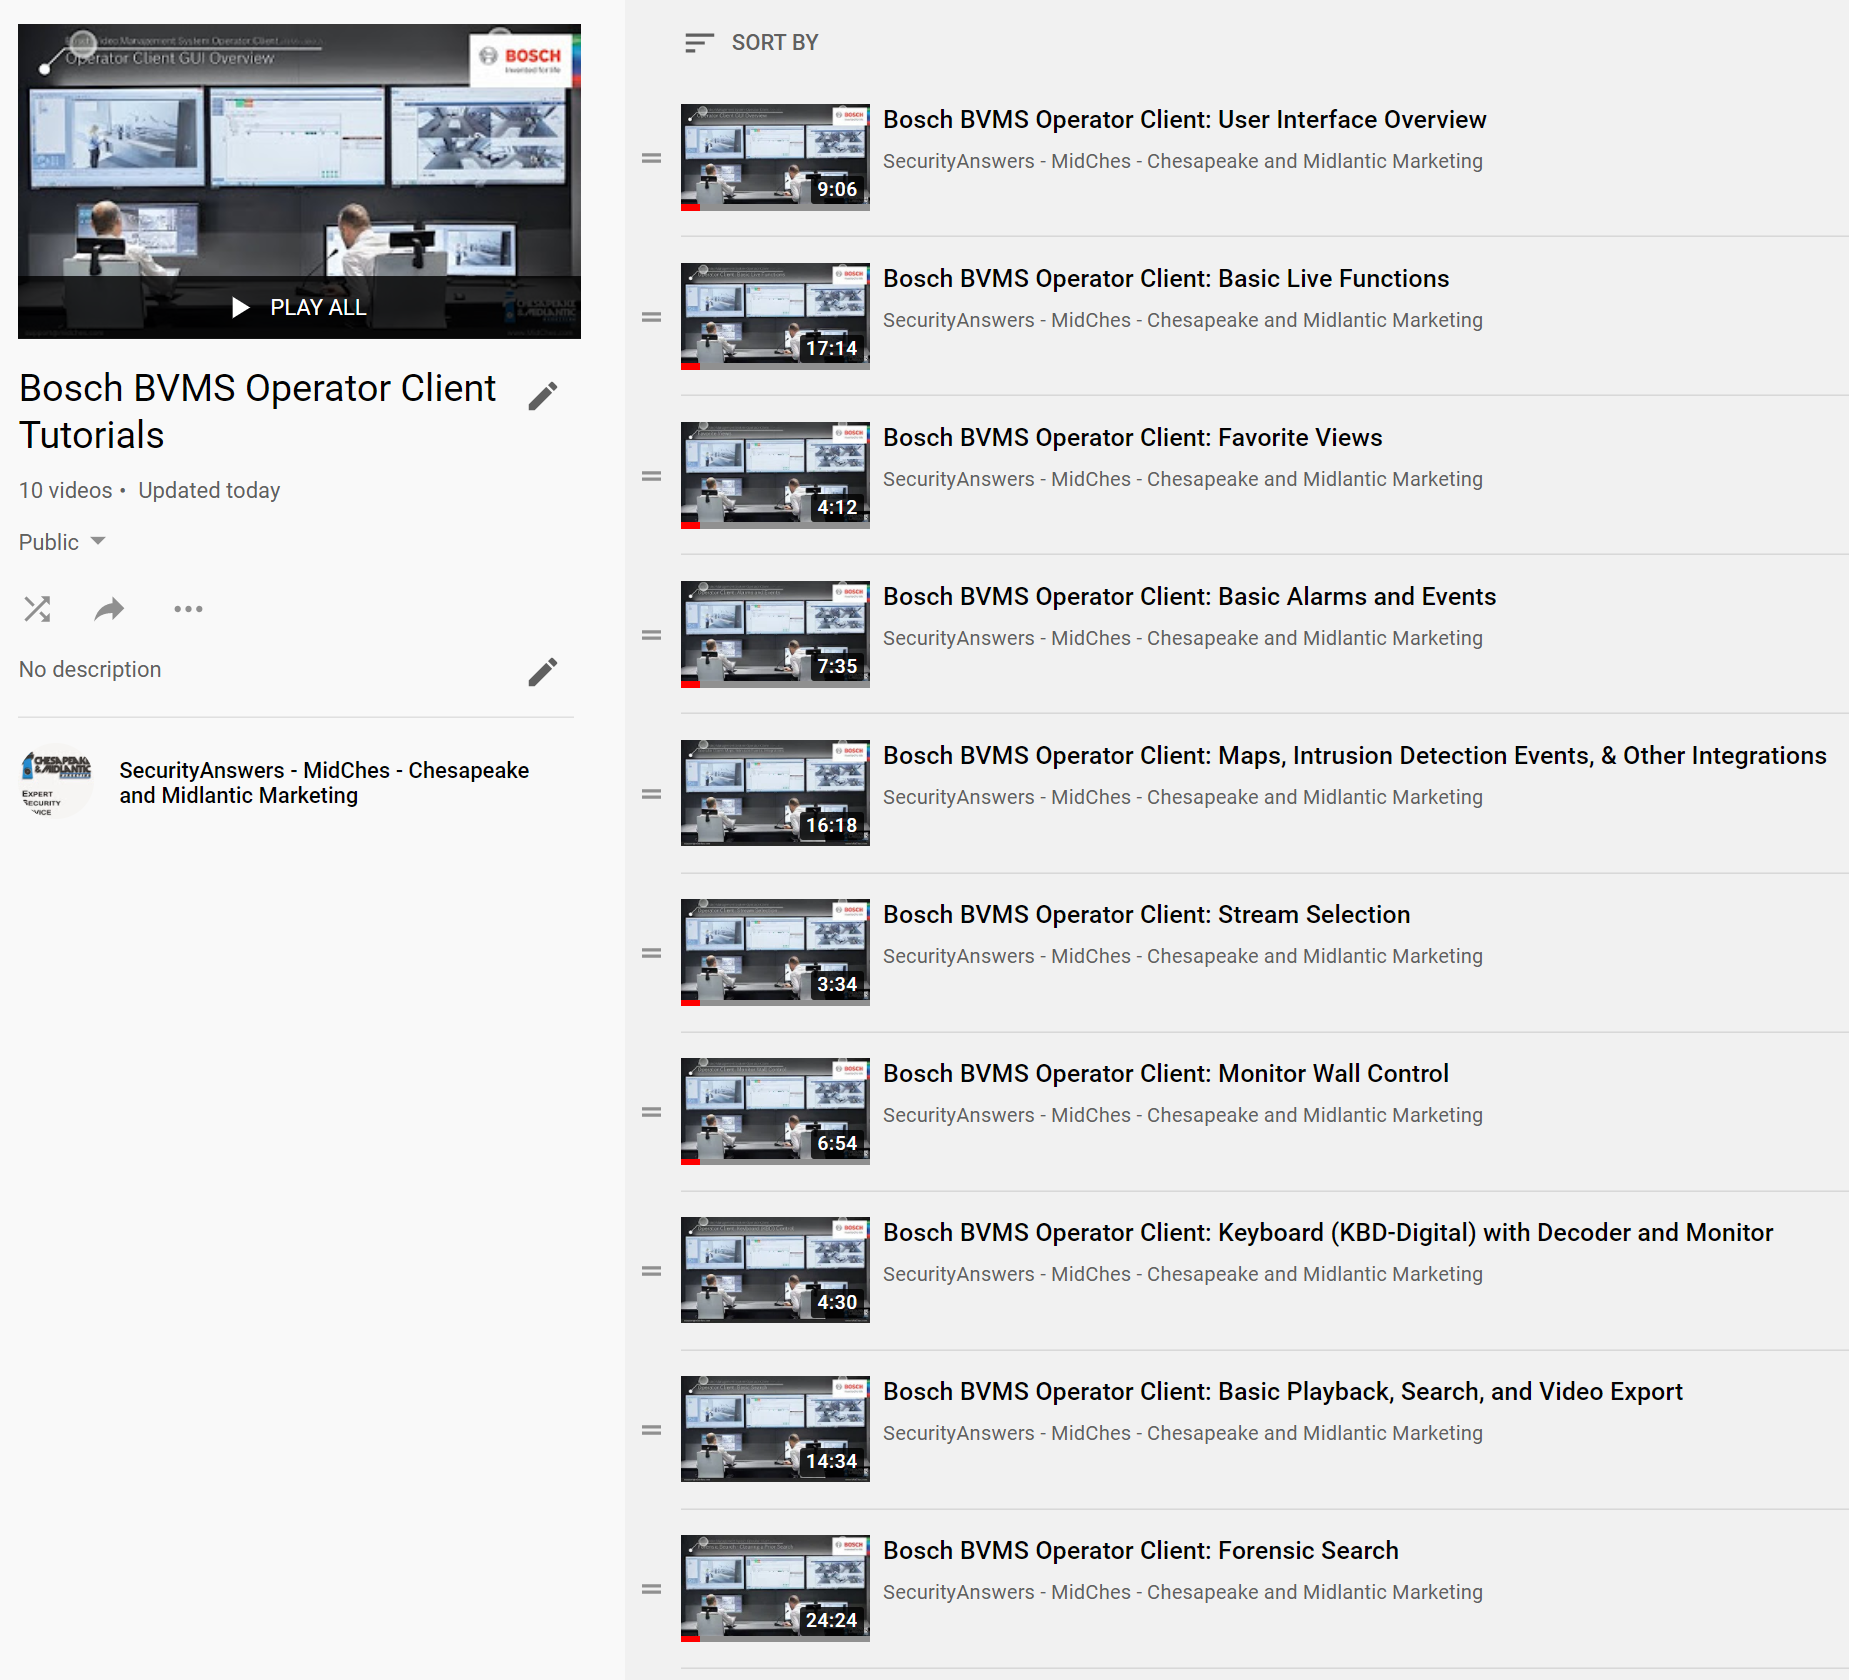This screenshot has height=1680, width=1849.
Task: Select the Basic Live Functions video title
Action: pos(1166,278)
